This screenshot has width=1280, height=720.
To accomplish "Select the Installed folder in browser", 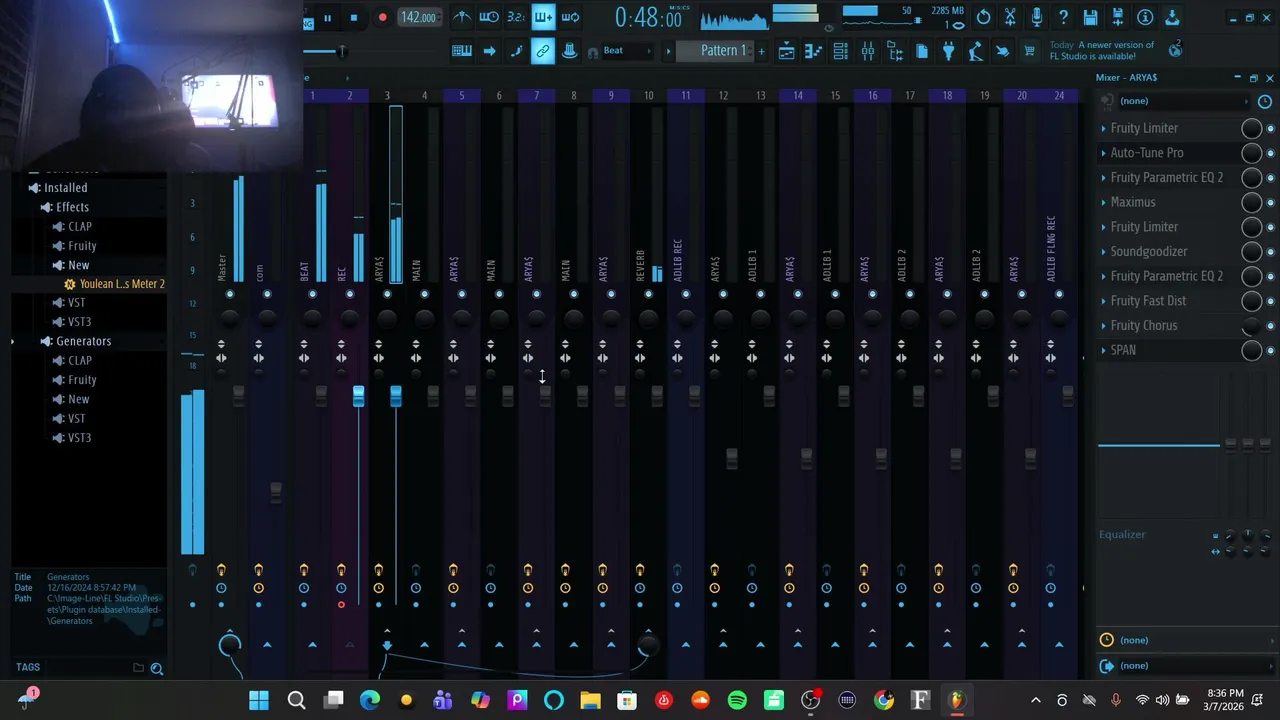I will 66,188.
